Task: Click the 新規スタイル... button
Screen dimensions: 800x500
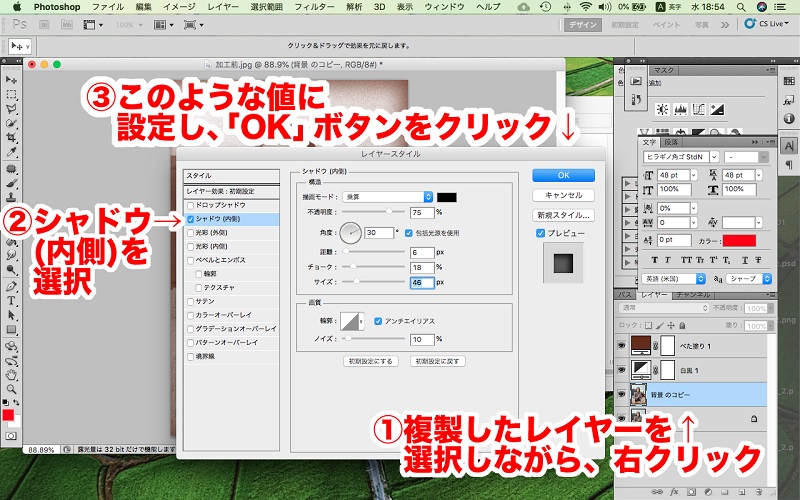Action: 563,215
